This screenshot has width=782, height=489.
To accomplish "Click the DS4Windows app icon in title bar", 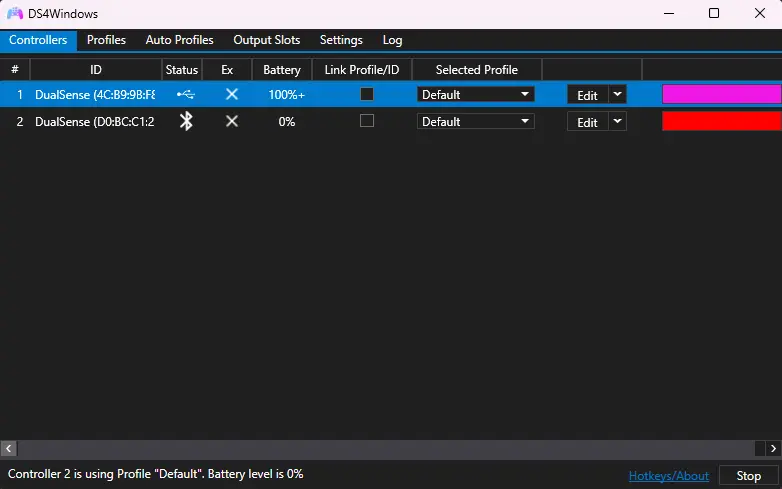I will (14, 13).
